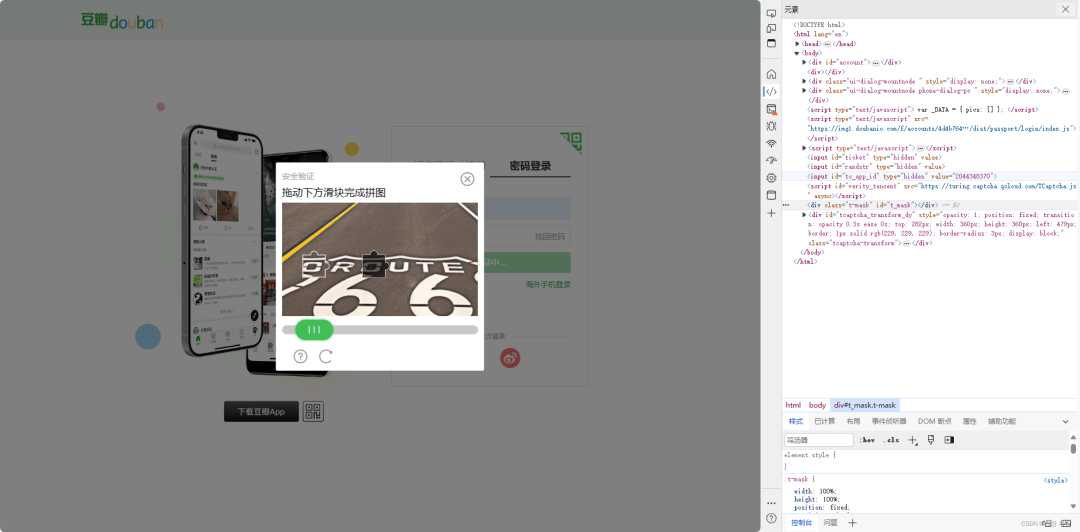Open 属性 properties tab

(970, 422)
